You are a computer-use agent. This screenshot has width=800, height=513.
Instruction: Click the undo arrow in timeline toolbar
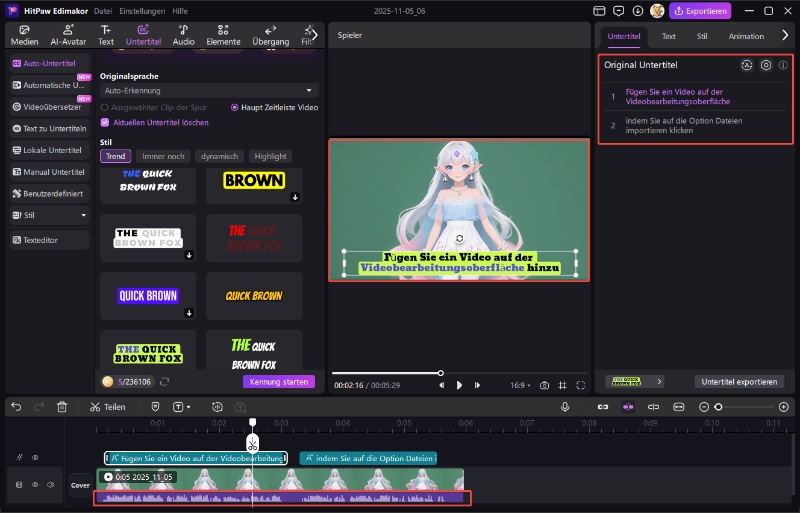16,407
